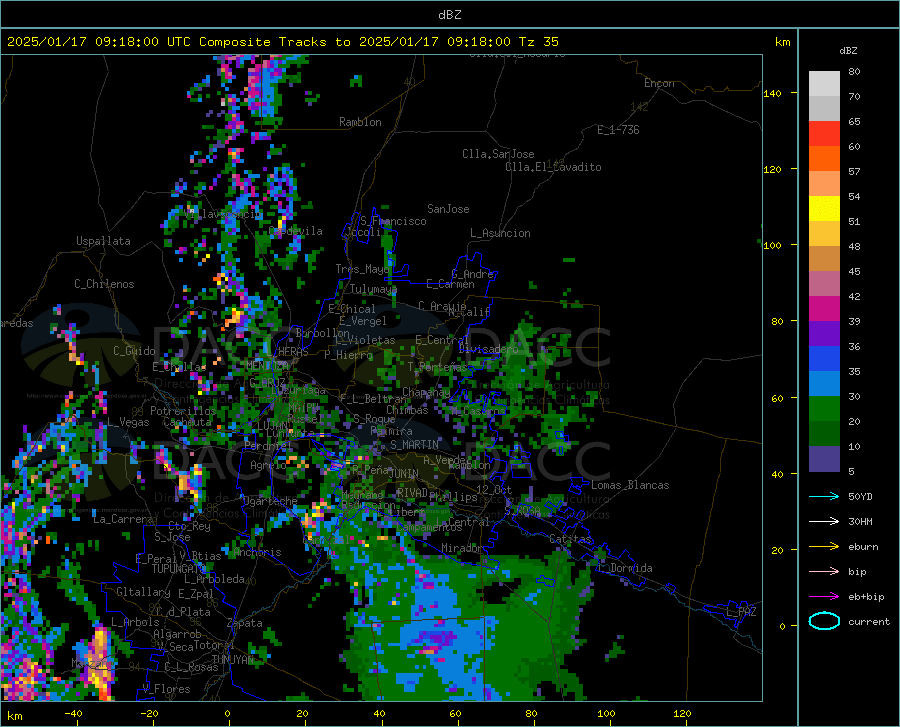The width and height of the screenshot is (900, 727).
Task: Click the -20 tick on horizontal km axis
Action: click(x=149, y=713)
